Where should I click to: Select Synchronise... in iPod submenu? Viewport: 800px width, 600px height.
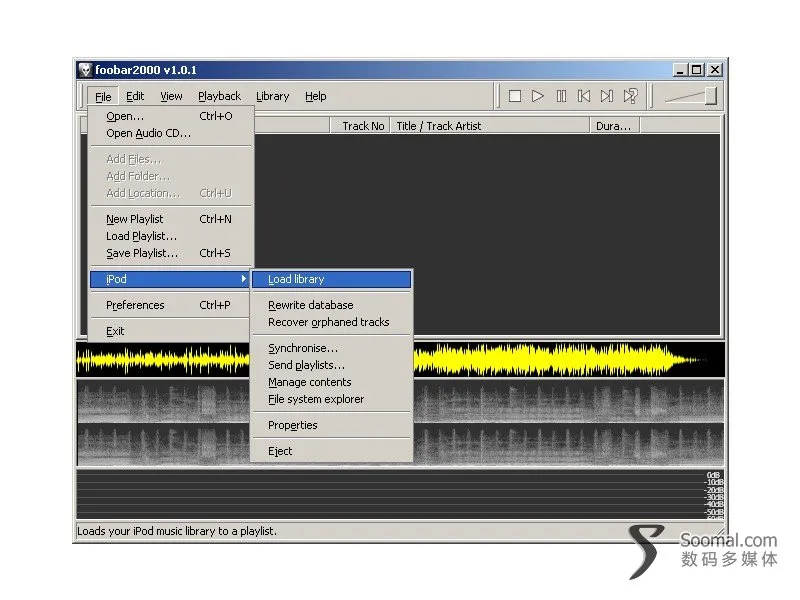[332, 348]
